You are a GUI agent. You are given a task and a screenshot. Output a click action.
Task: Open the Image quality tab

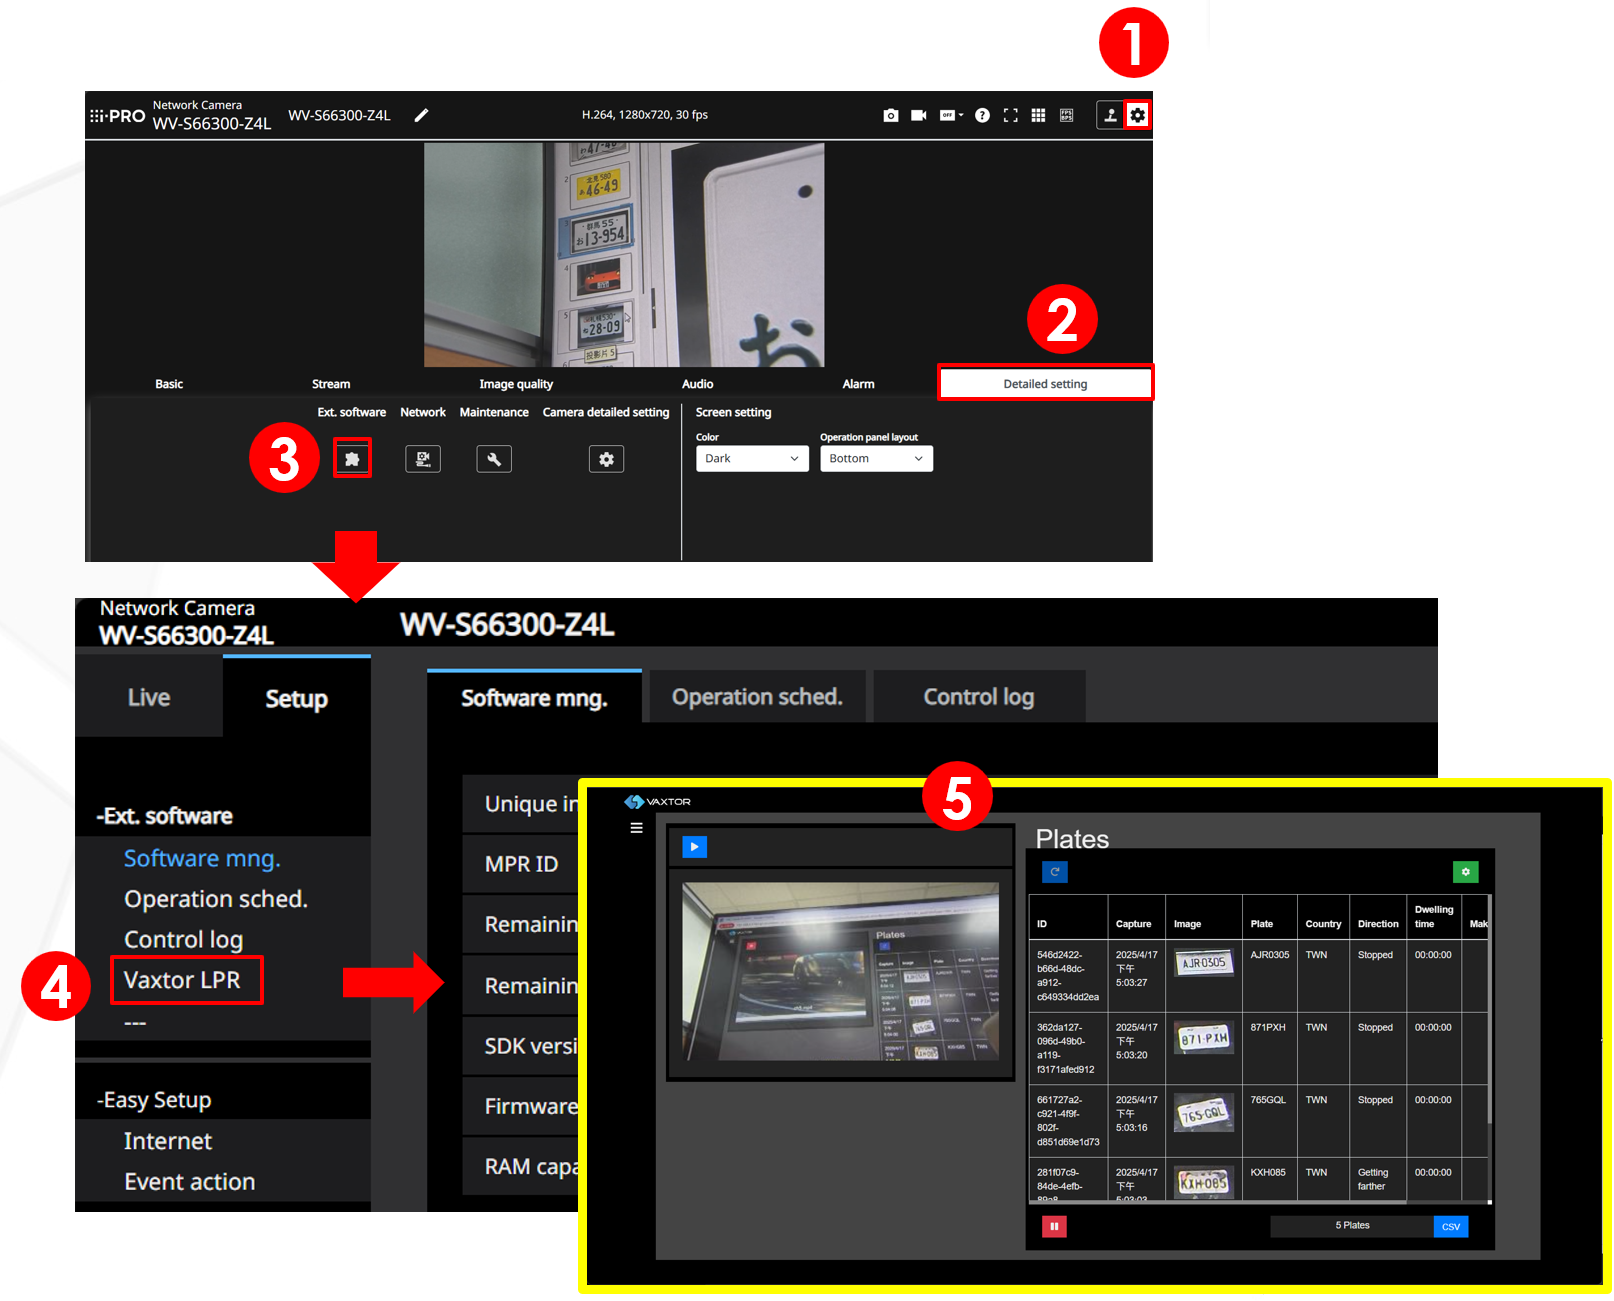[x=516, y=384]
